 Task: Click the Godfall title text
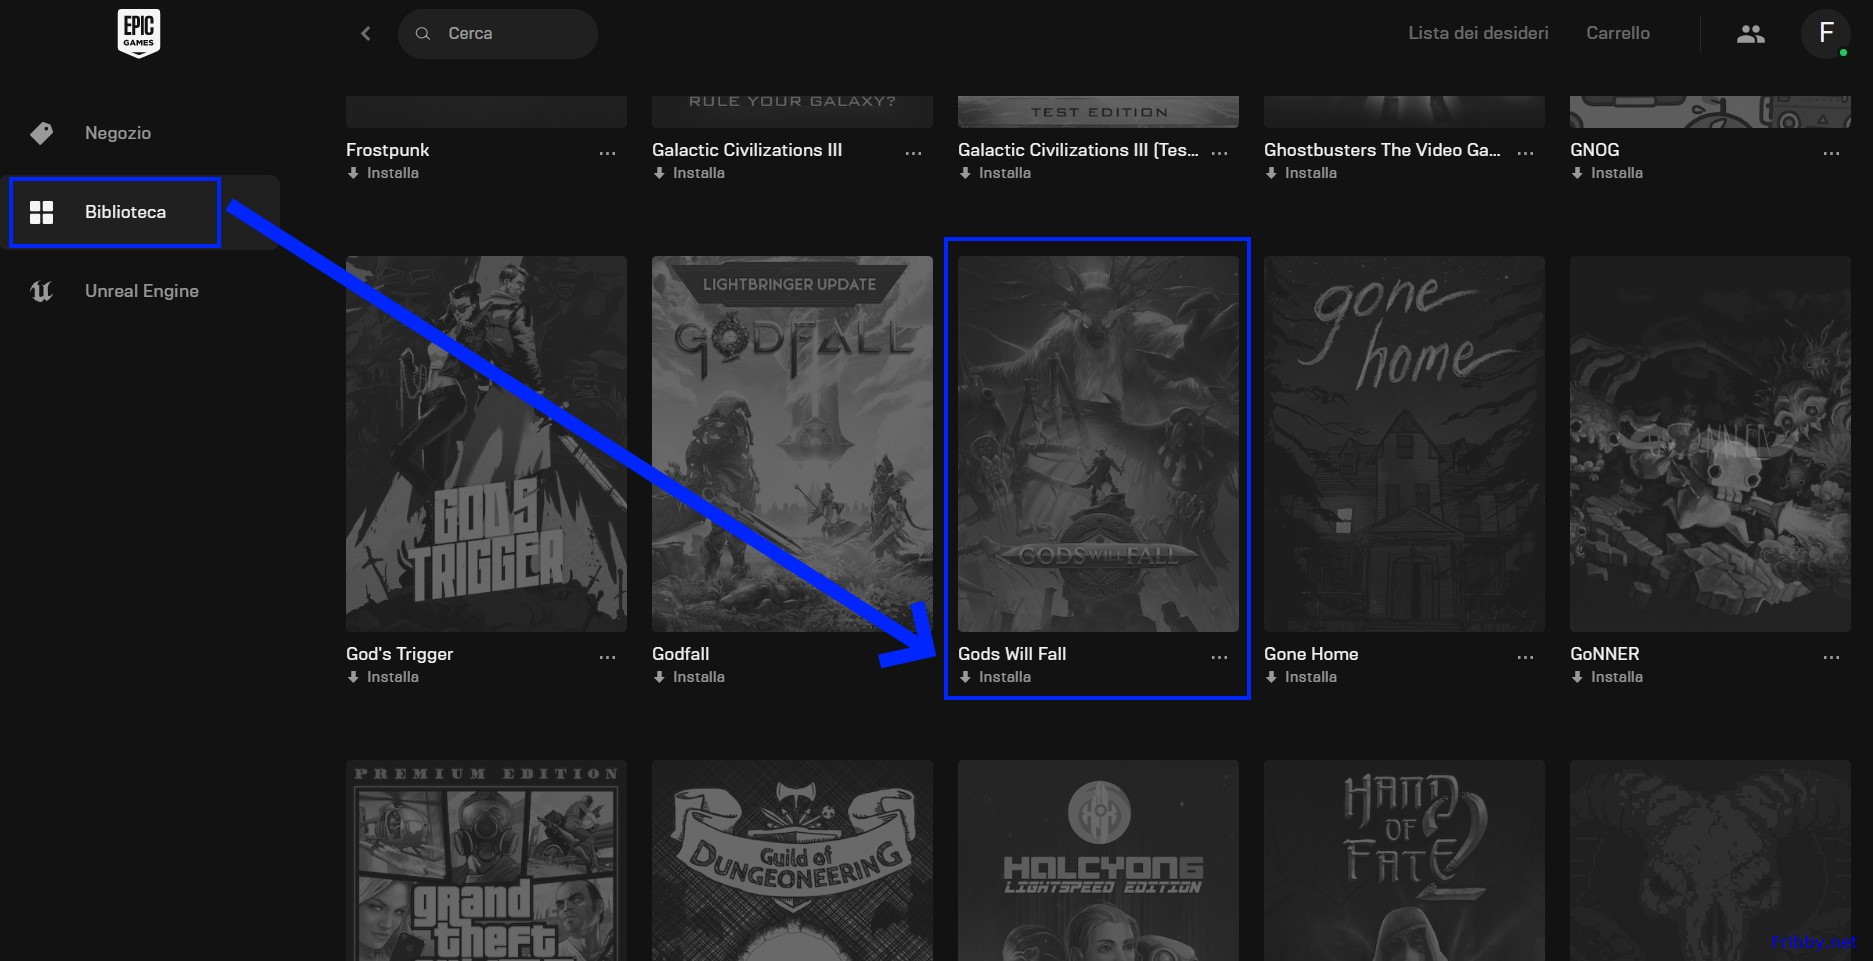(680, 654)
